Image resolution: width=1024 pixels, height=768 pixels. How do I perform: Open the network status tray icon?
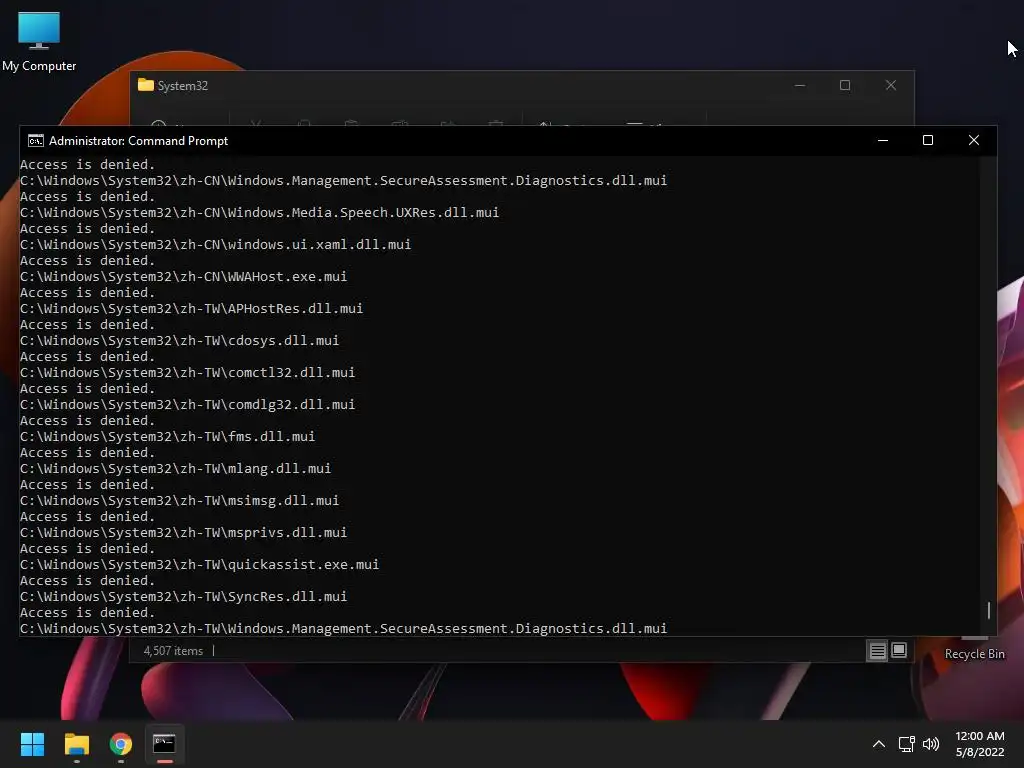[x=906, y=744]
